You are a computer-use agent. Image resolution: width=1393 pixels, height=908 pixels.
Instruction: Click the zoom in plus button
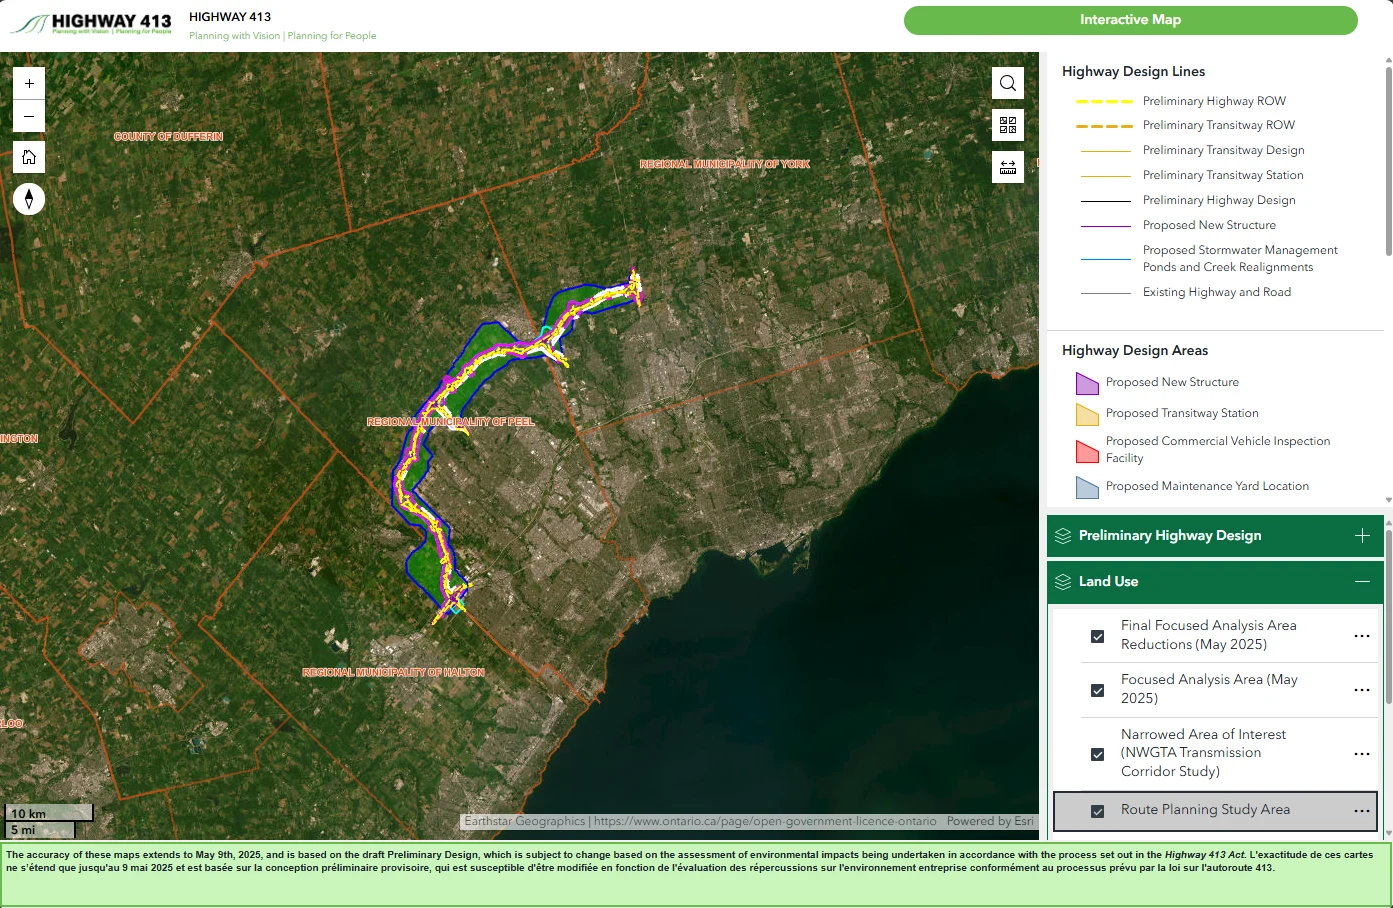pyautogui.click(x=29, y=84)
